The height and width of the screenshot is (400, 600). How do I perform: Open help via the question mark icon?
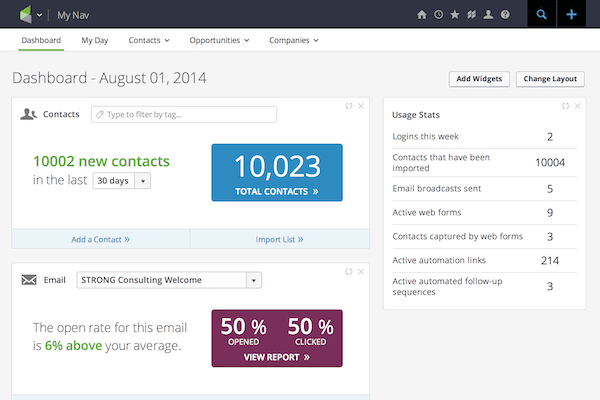(x=505, y=15)
